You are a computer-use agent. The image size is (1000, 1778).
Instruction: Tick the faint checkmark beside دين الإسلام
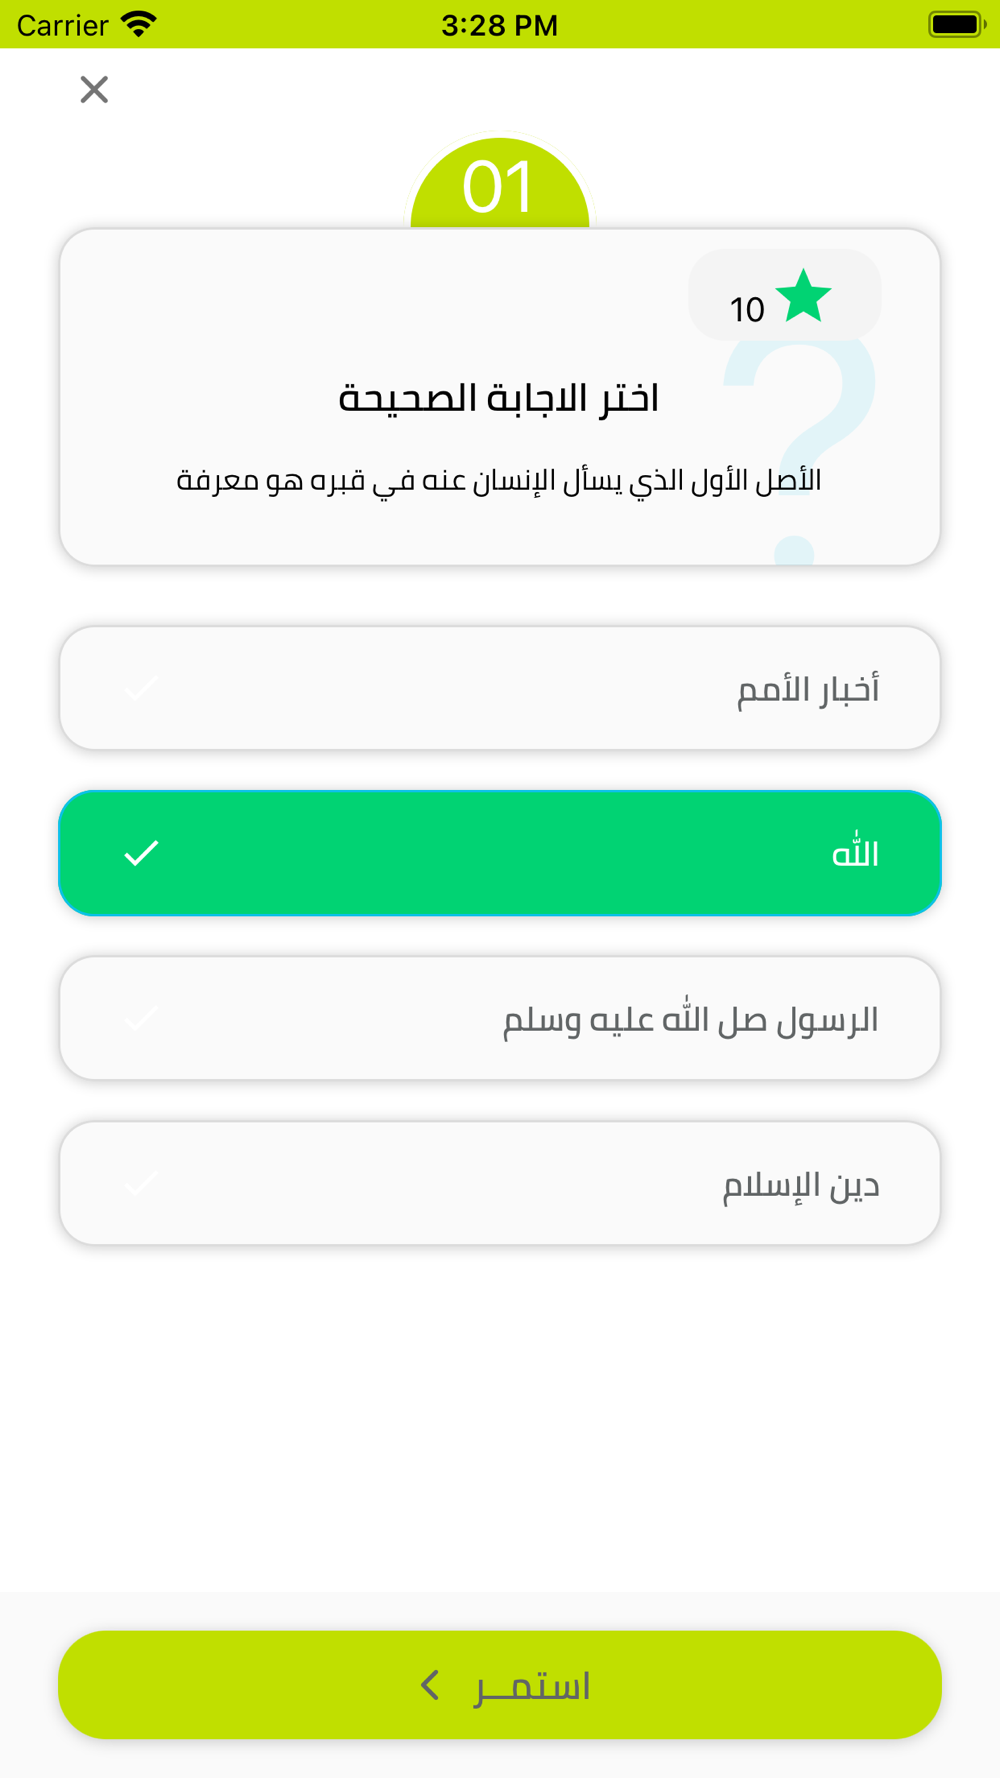click(x=141, y=1184)
